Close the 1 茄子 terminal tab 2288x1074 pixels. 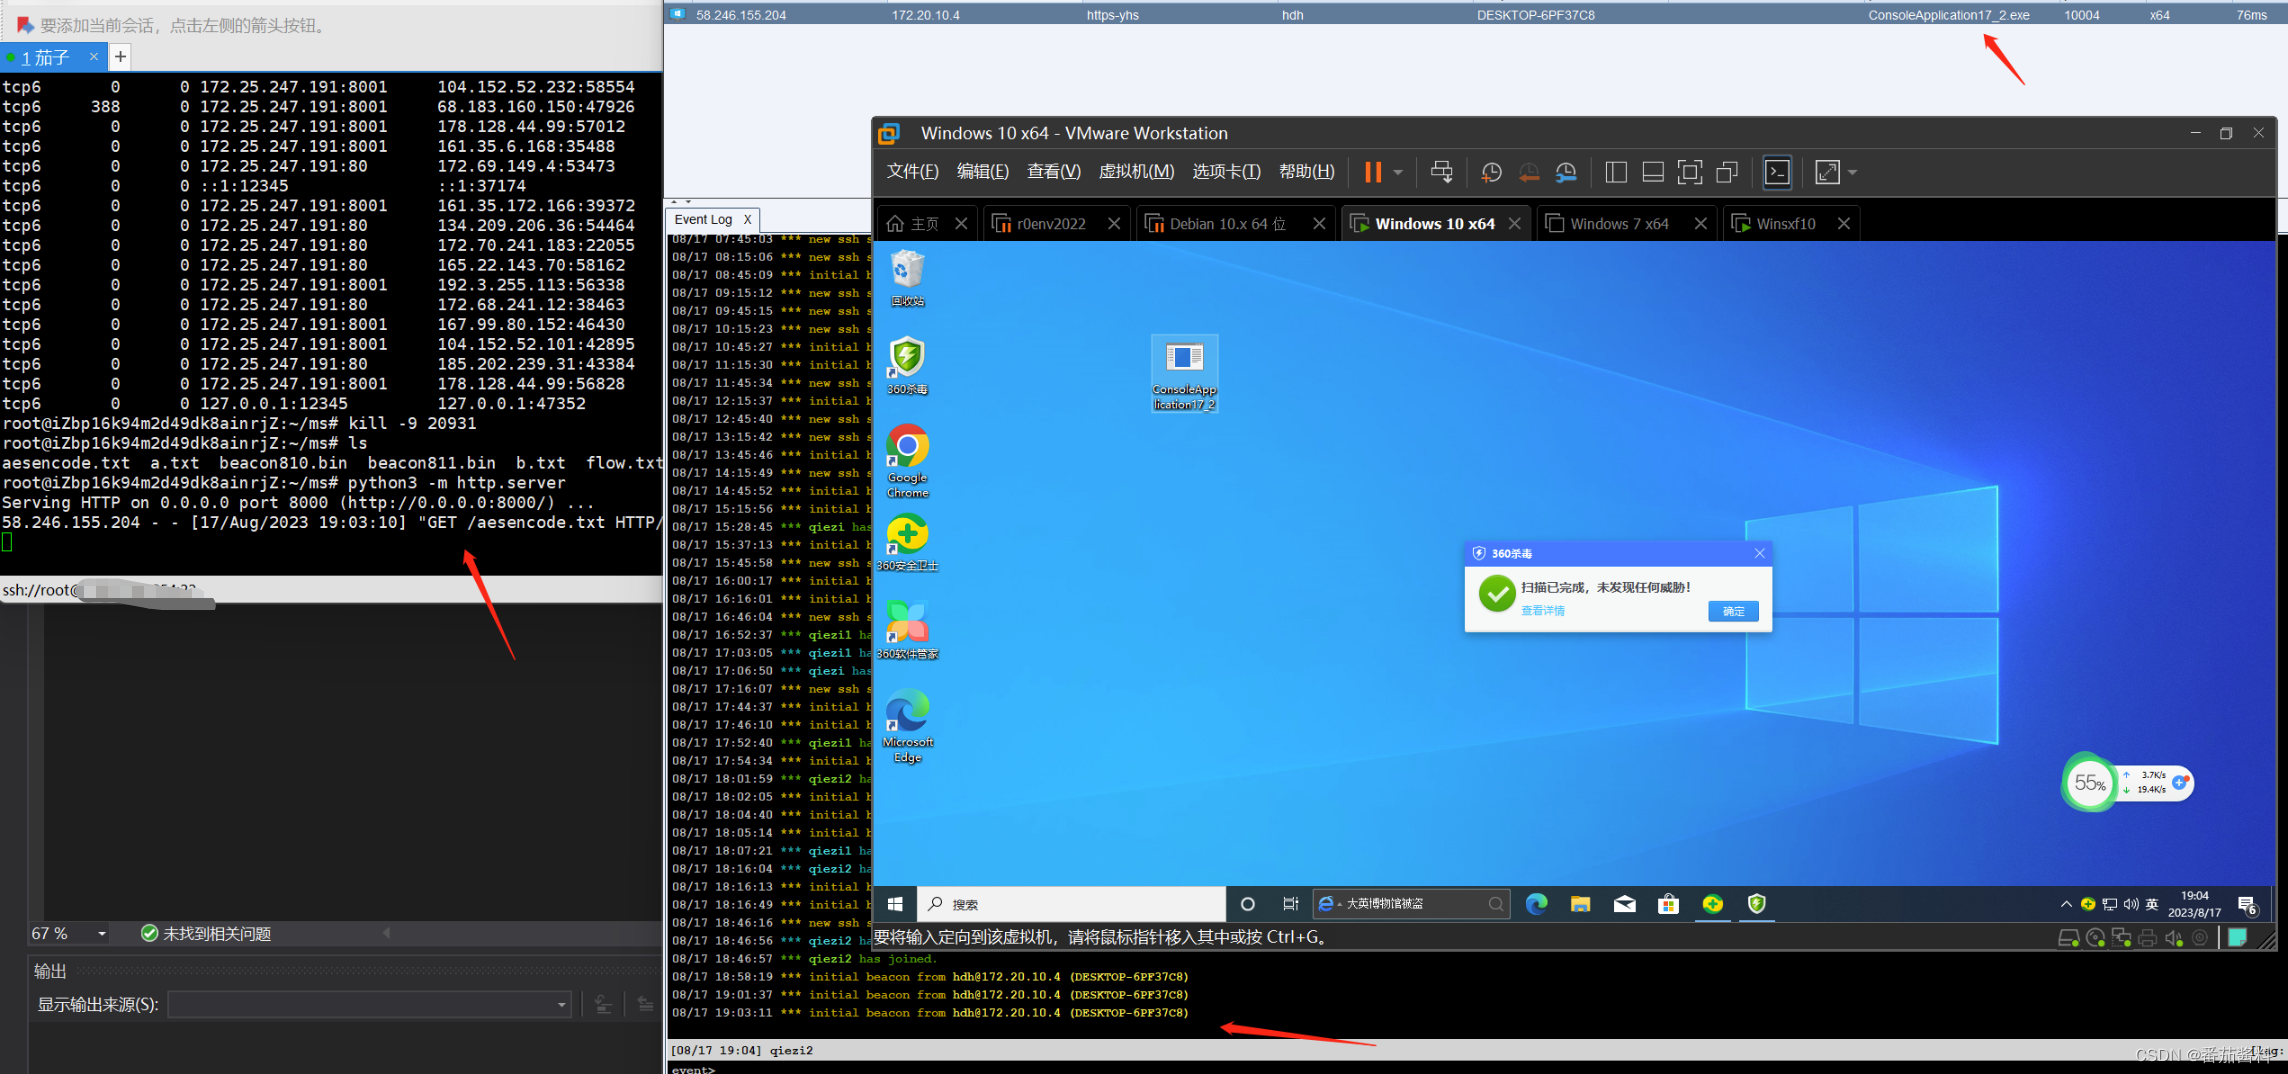pyautogui.click(x=94, y=57)
